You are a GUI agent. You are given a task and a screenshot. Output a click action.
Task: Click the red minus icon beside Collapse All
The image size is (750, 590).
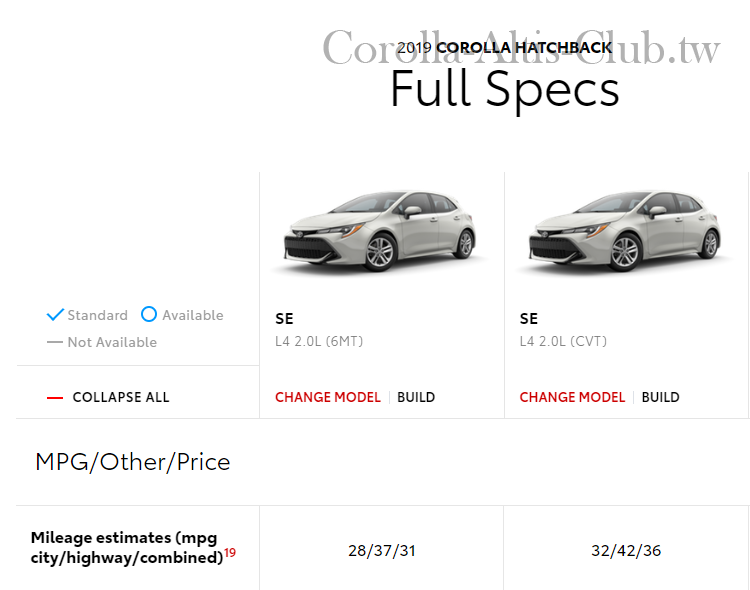click(55, 398)
